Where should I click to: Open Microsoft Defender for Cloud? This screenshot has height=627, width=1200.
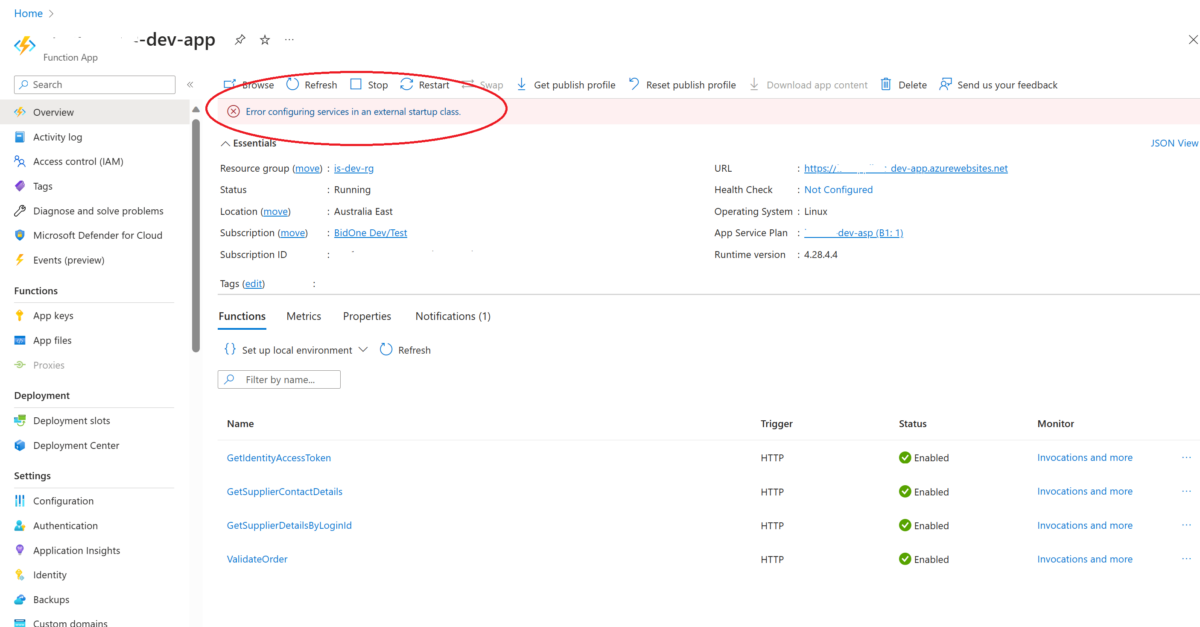pyautogui.click(x=97, y=236)
